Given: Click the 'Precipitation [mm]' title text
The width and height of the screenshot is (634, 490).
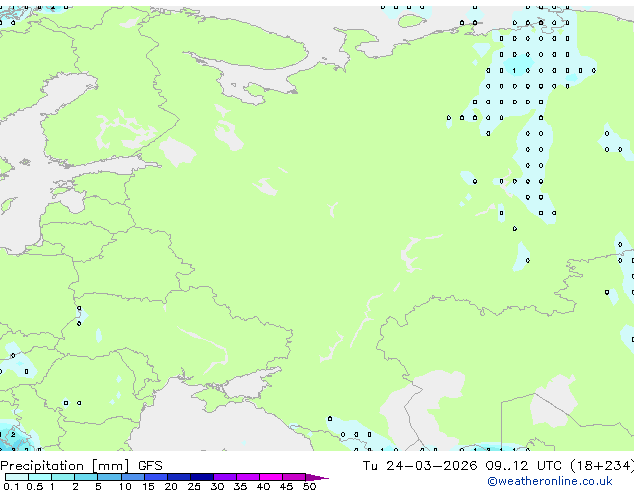Looking at the screenshot, I should (65, 466).
